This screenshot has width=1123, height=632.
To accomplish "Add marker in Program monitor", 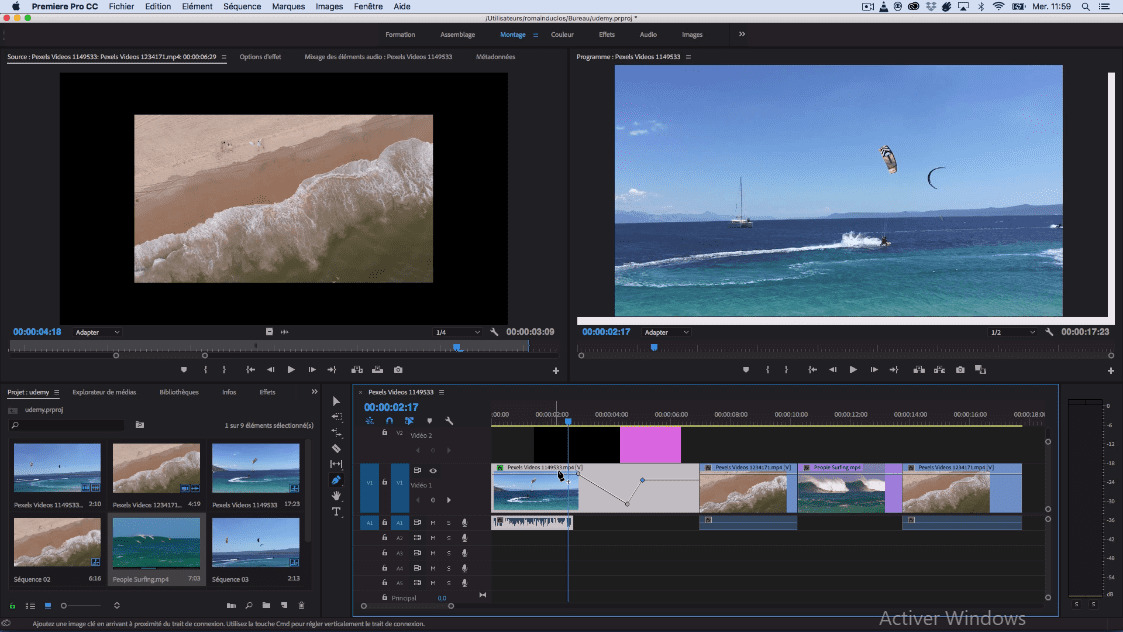I will 746,370.
